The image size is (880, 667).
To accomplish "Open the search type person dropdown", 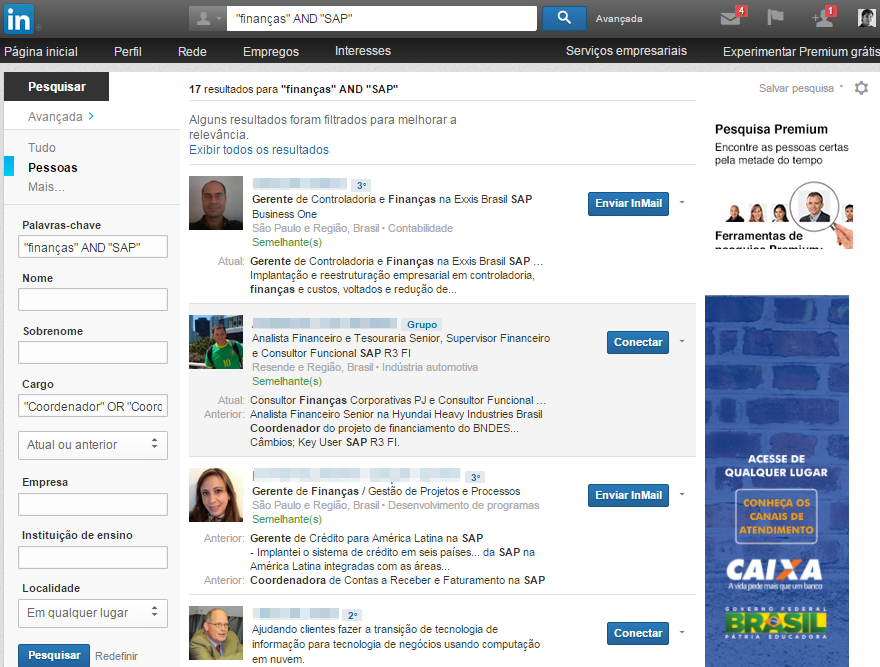I will [x=208, y=19].
